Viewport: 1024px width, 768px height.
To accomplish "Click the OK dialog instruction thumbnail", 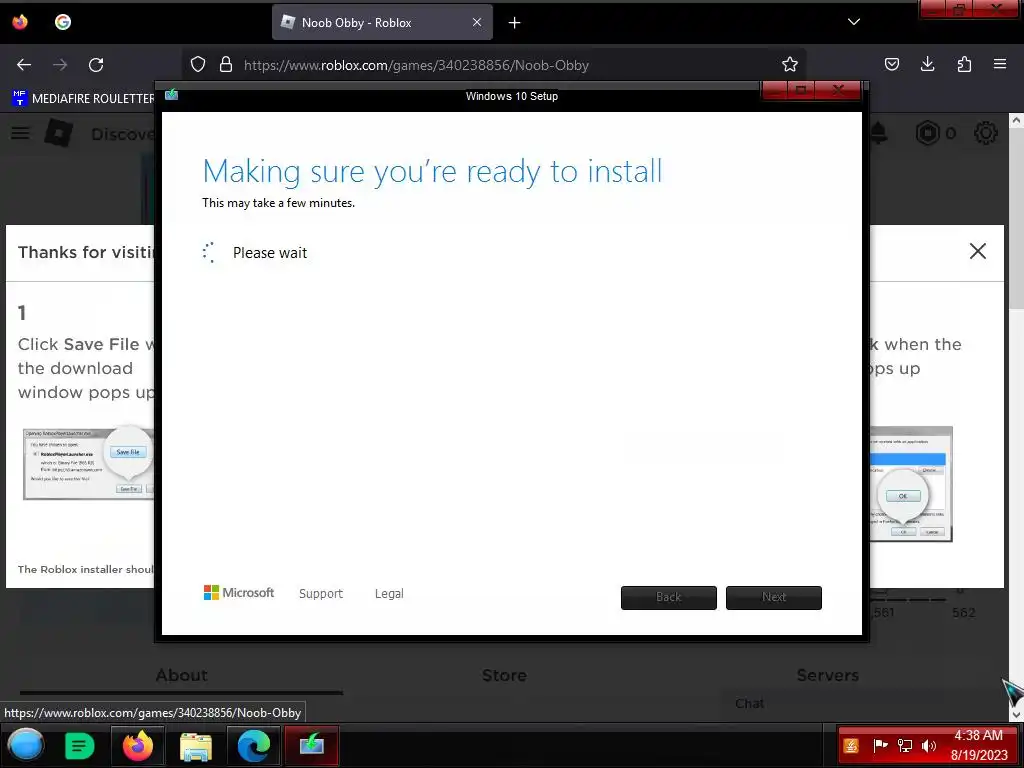I will tap(911, 484).
